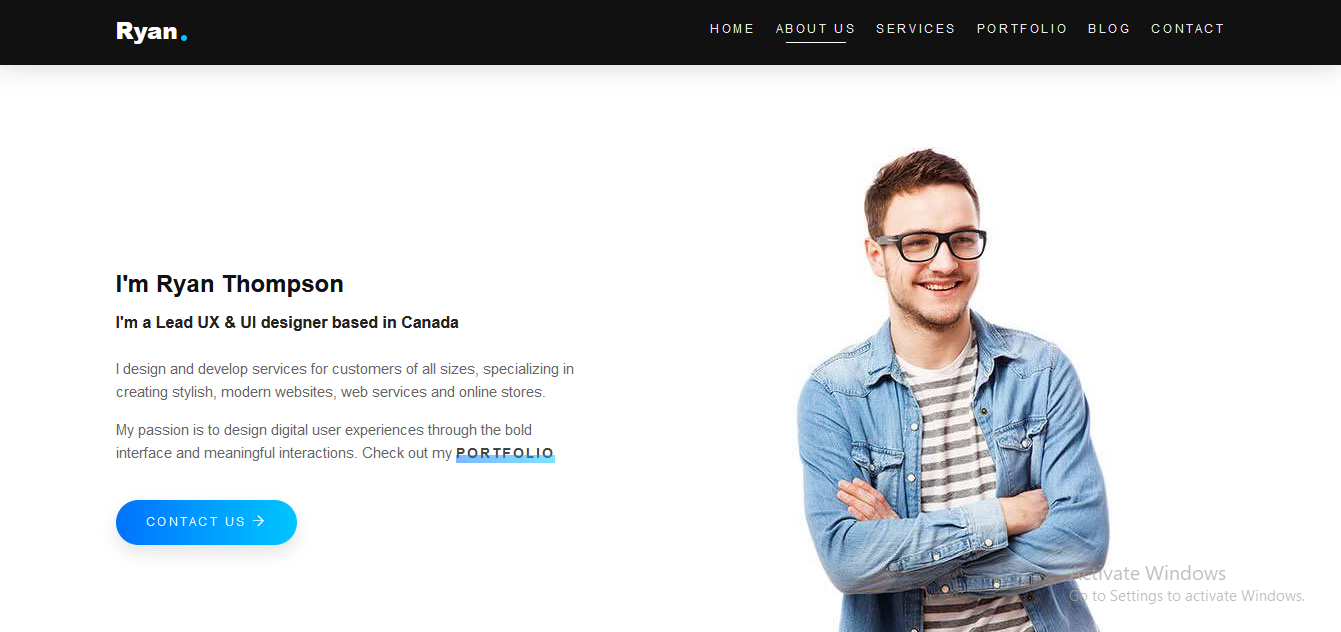Click the man's black eyeglasses in the photo
1341x632 pixels.
coord(932,245)
